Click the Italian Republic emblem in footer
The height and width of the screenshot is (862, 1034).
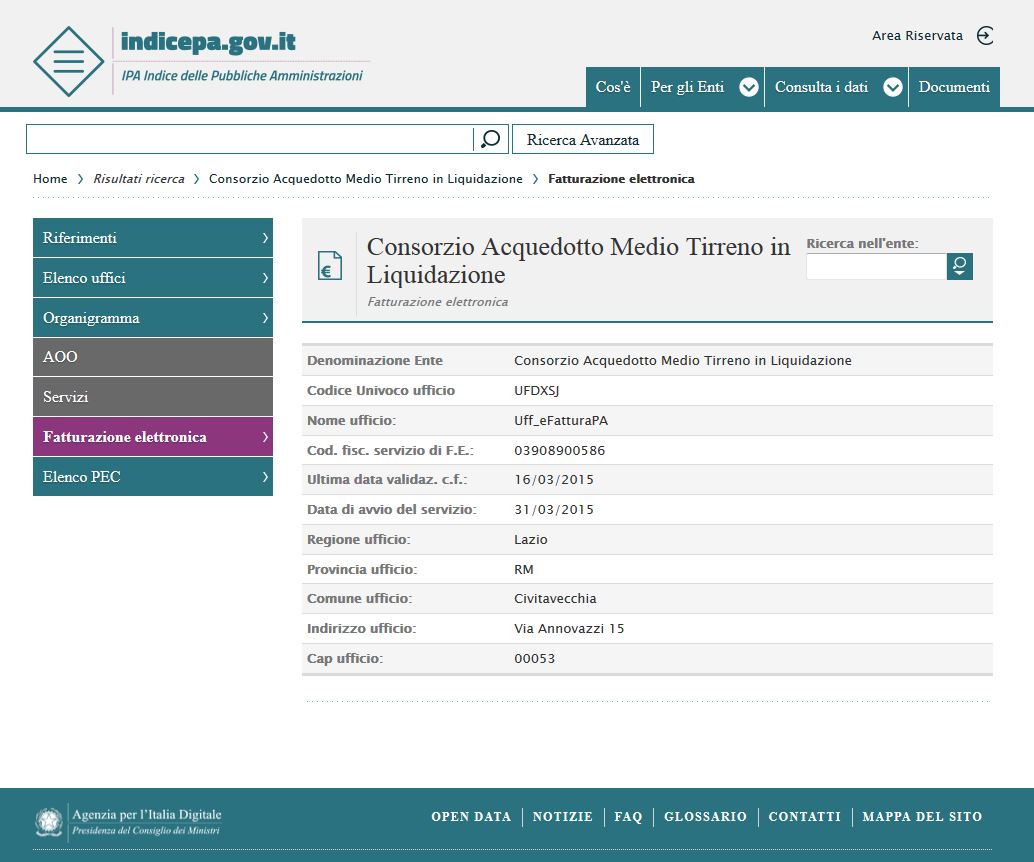click(x=48, y=822)
